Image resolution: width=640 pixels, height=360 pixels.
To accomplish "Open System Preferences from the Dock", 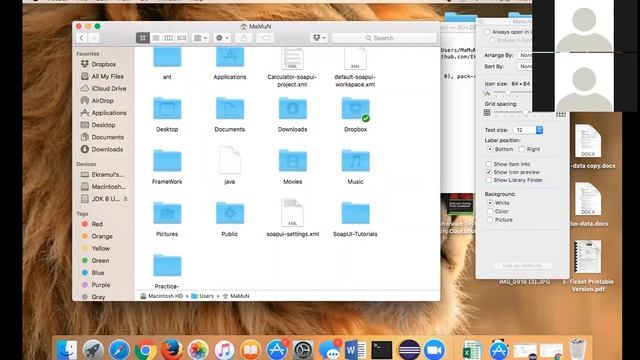I will (x=303, y=350).
